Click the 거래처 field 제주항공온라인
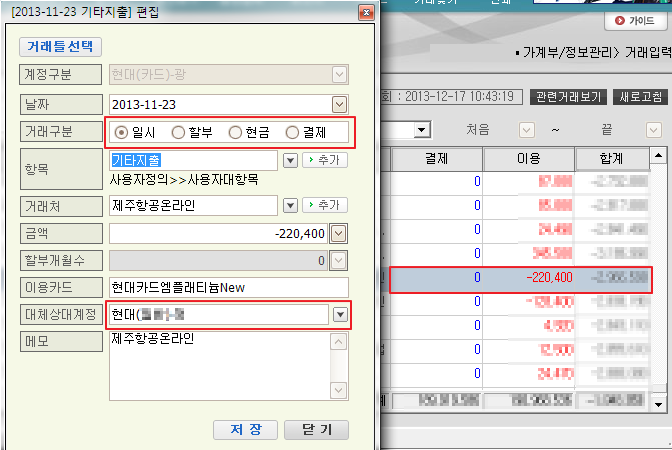 pos(193,206)
